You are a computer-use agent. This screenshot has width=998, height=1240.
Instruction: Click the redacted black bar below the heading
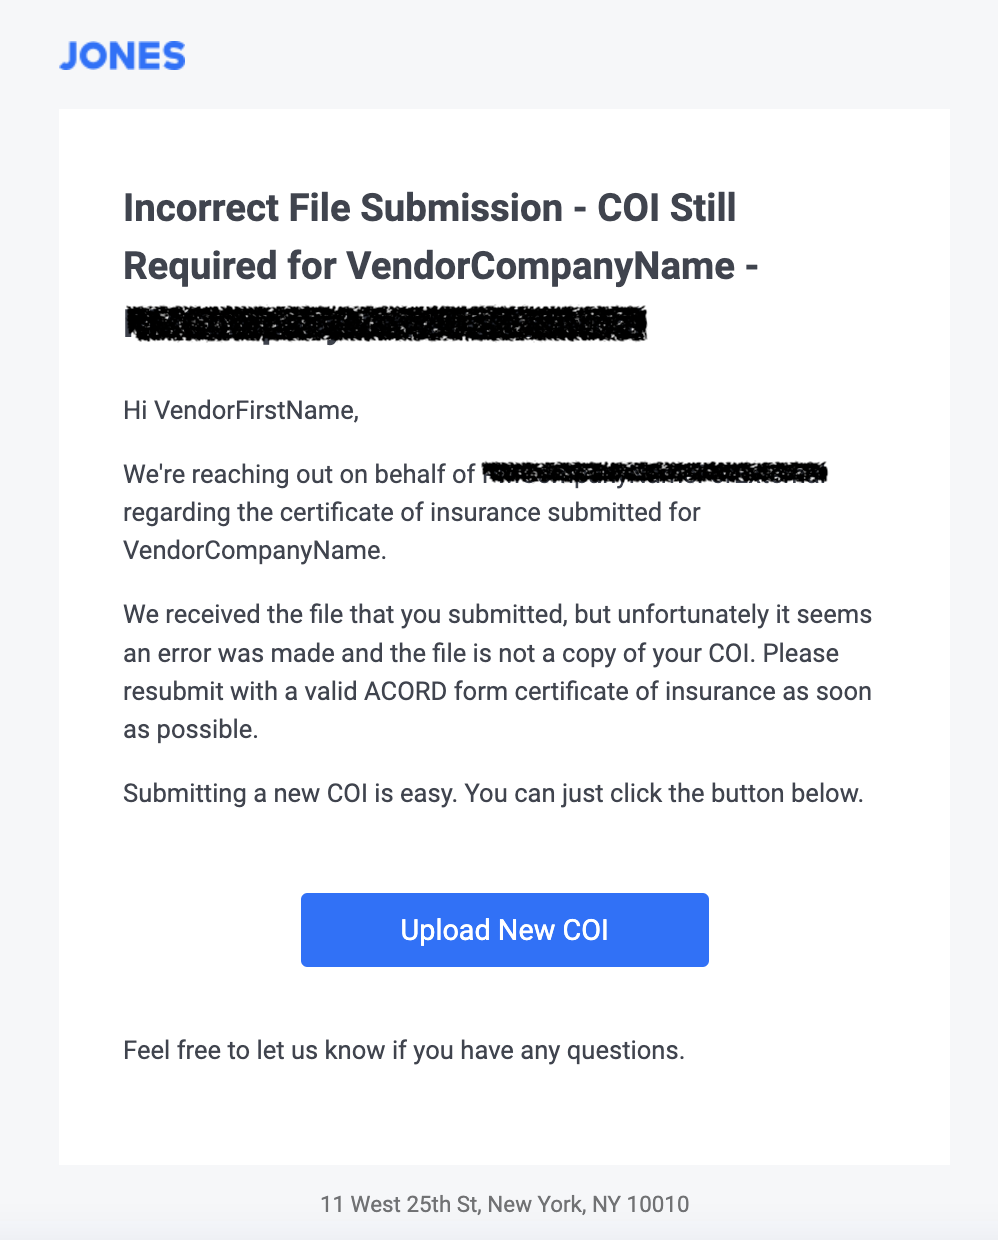(385, 324)
